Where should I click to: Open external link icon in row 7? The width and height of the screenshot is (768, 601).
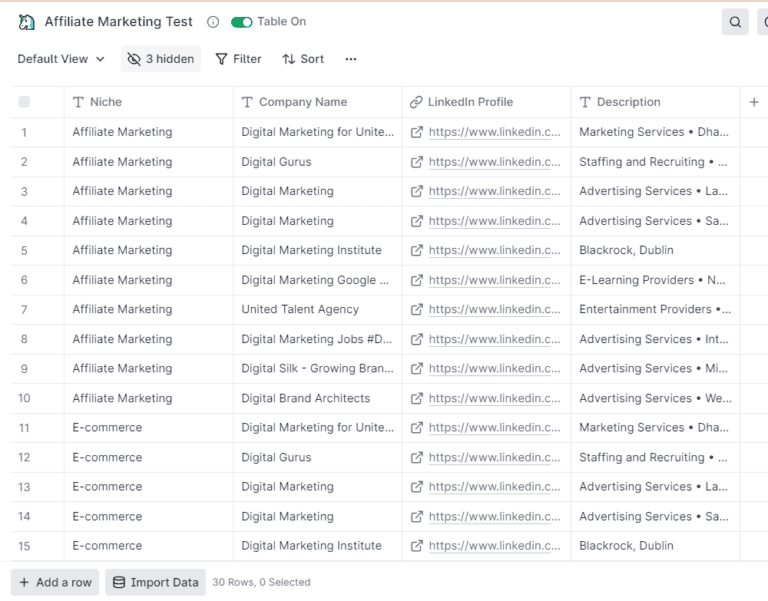click(417, 310)
